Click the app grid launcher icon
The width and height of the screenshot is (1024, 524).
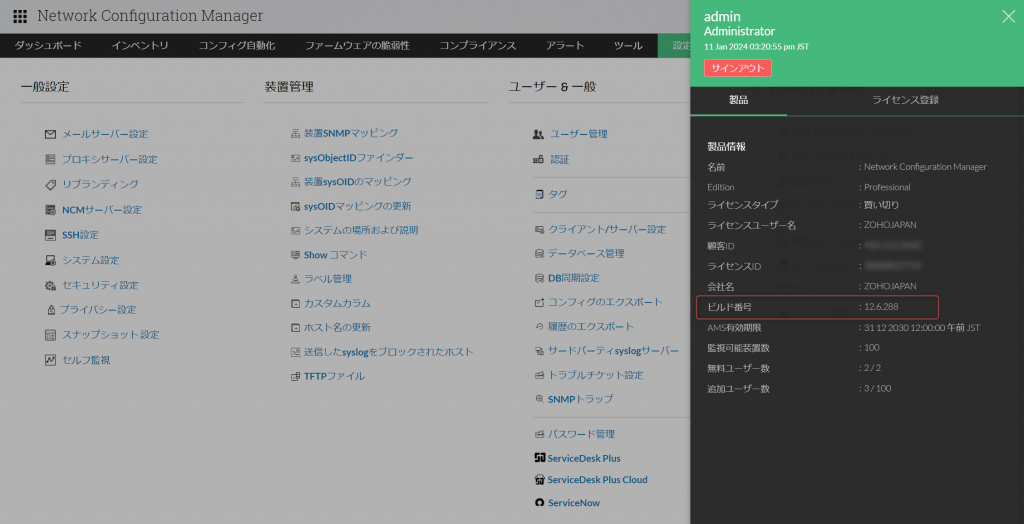20,16
